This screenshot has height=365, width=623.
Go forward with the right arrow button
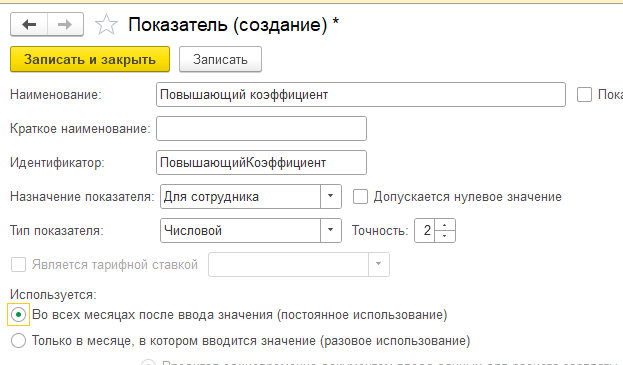click(65, 25)
